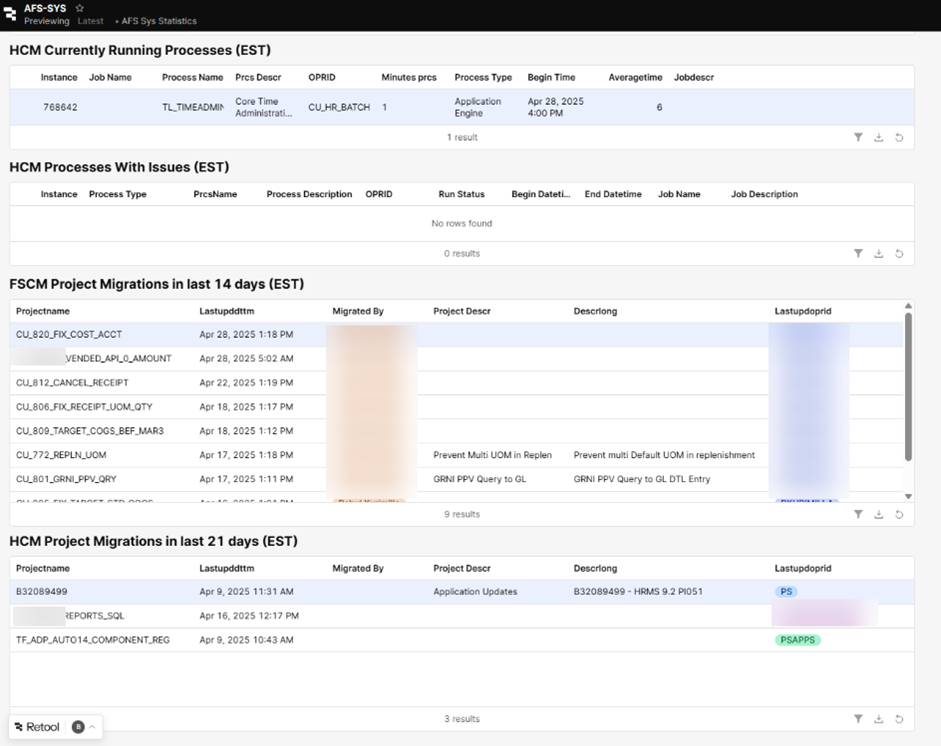Click the PS tag in Lastupdoprid column

point(786,592)
